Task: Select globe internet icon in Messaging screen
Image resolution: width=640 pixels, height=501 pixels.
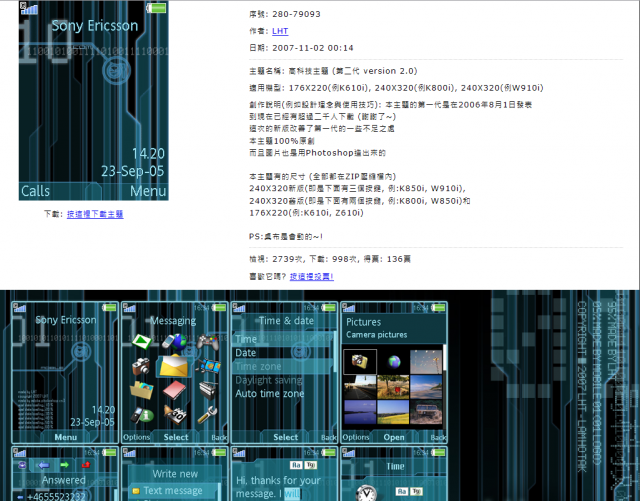Action: [176, 341]
